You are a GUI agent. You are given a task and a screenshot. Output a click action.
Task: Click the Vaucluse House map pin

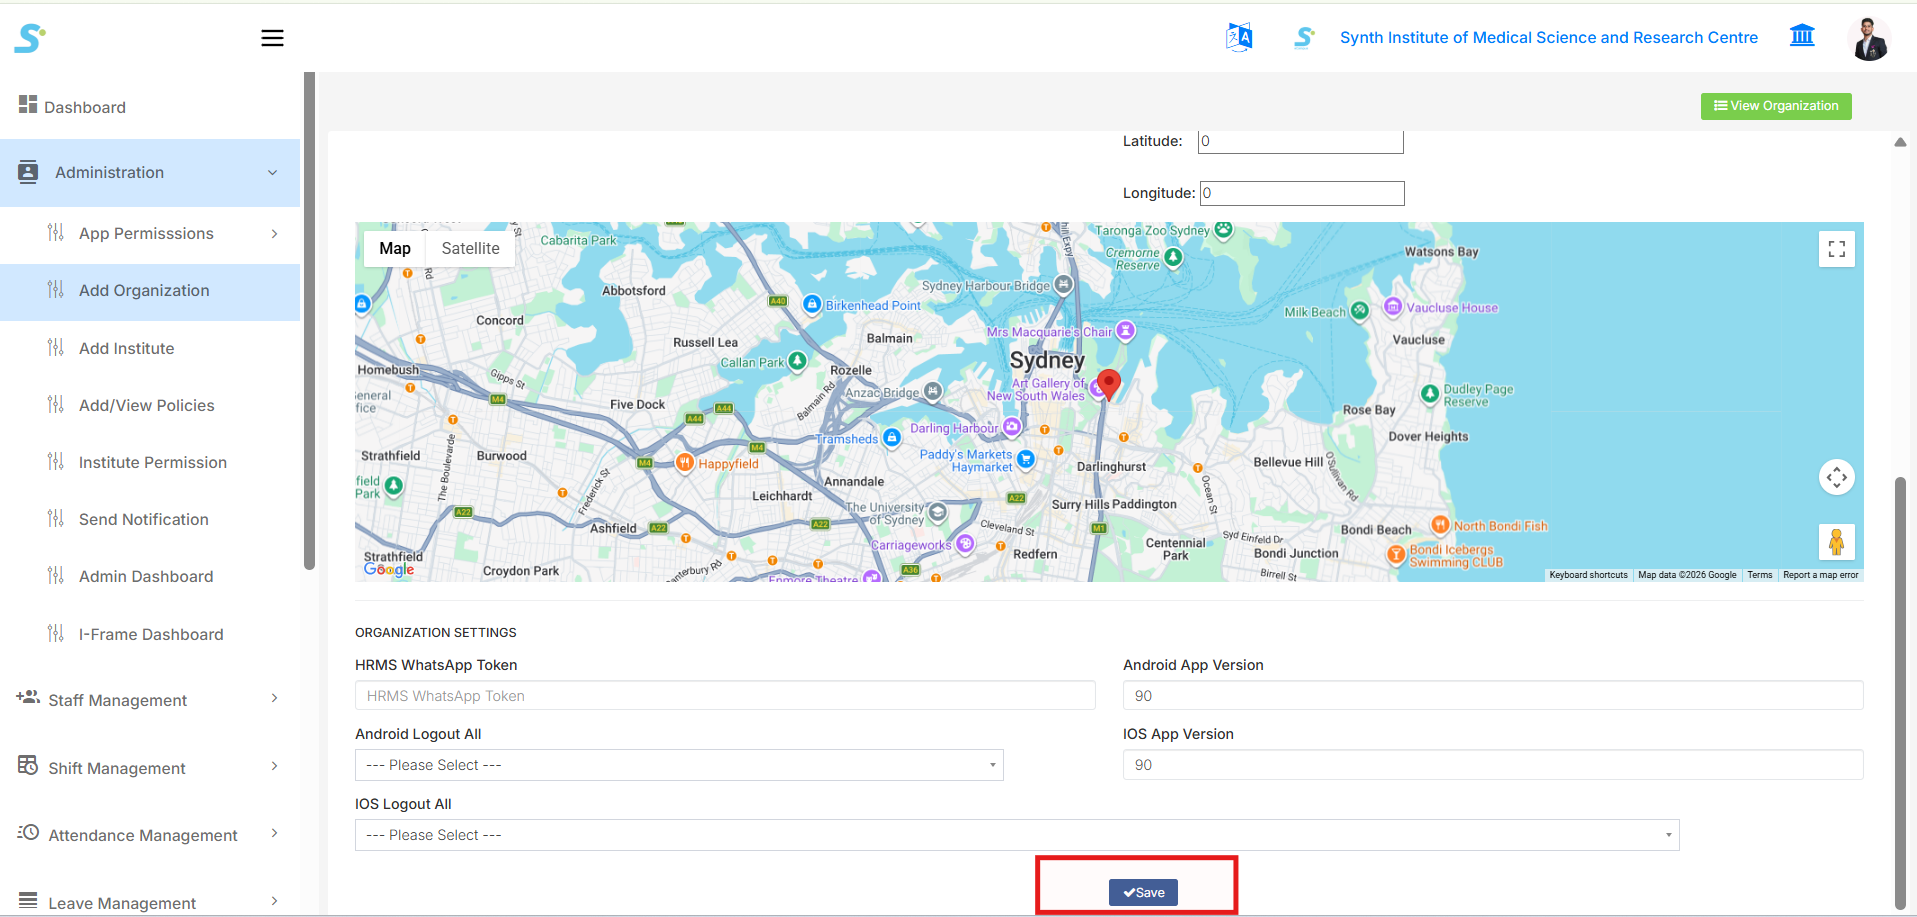coord(1393,306)
